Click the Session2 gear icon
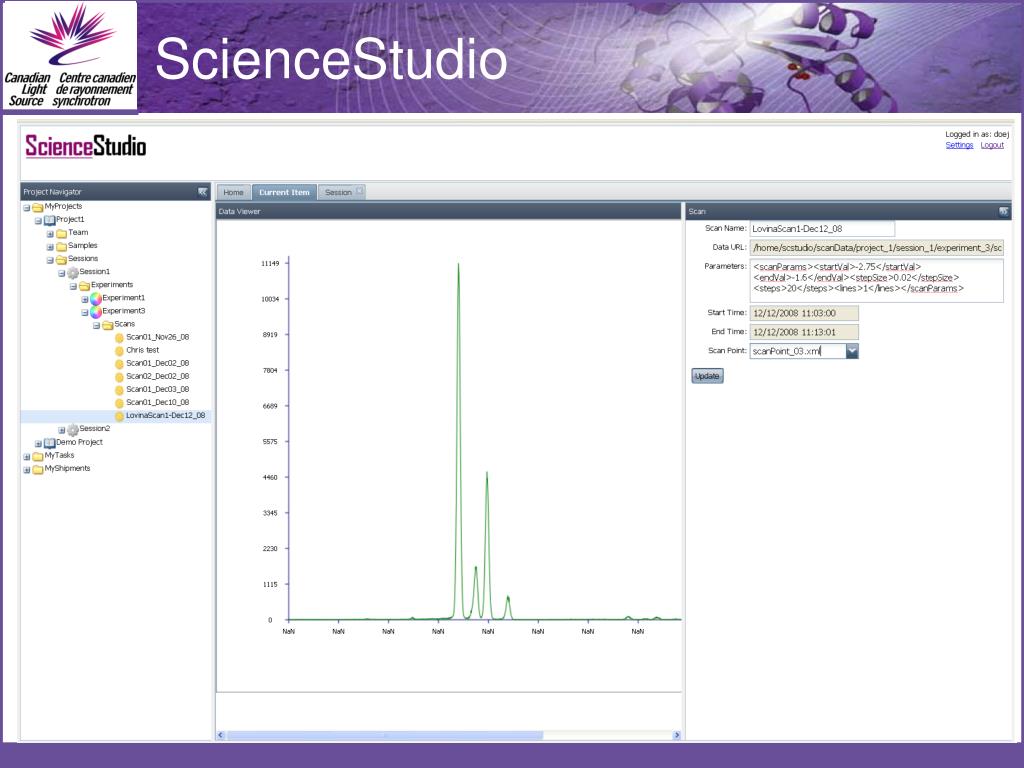This screenshot has width=1024, height=768. [72, 429]
